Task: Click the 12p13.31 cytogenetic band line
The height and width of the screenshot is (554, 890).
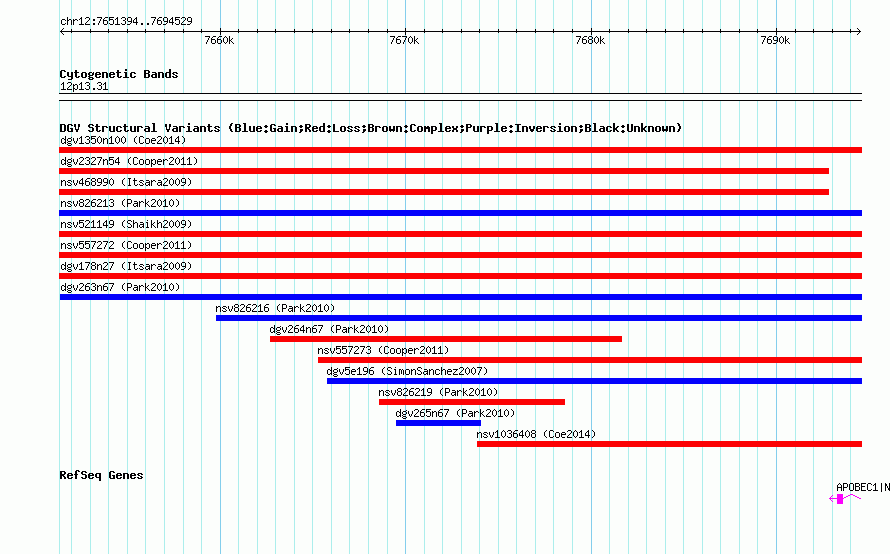Action: pos(460,97)
